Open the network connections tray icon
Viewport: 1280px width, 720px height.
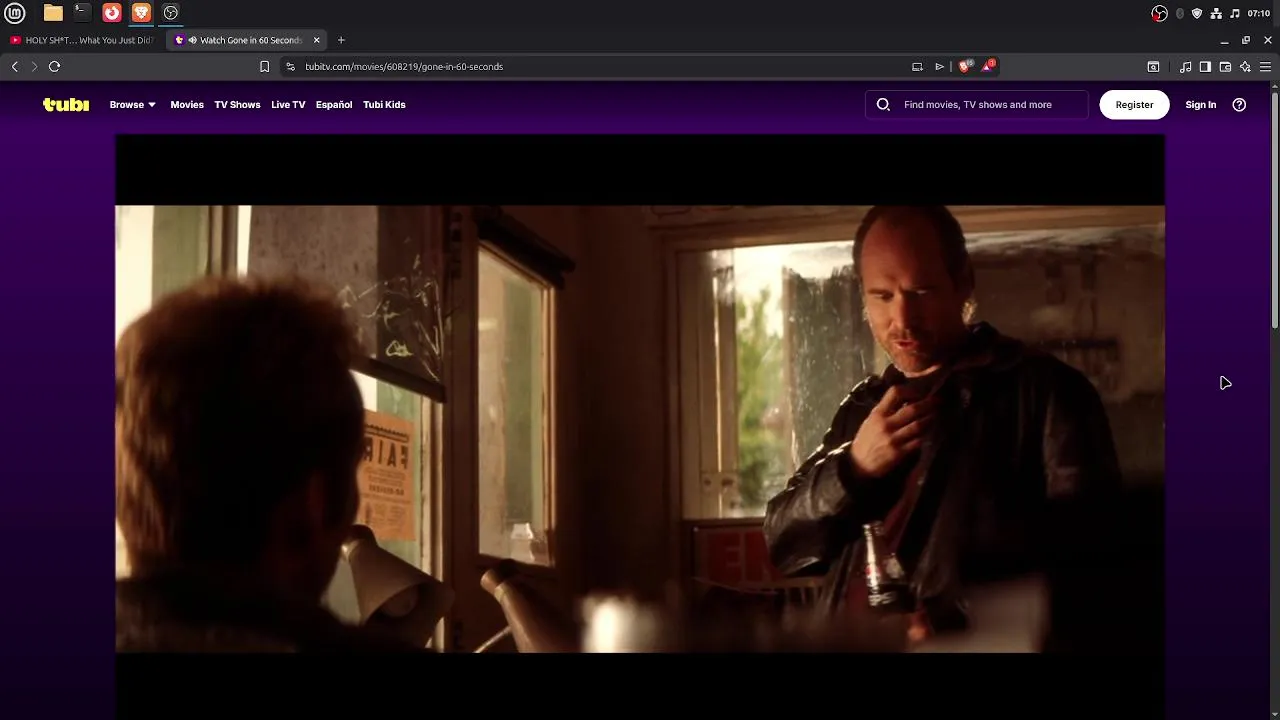tap(1216, 13)
